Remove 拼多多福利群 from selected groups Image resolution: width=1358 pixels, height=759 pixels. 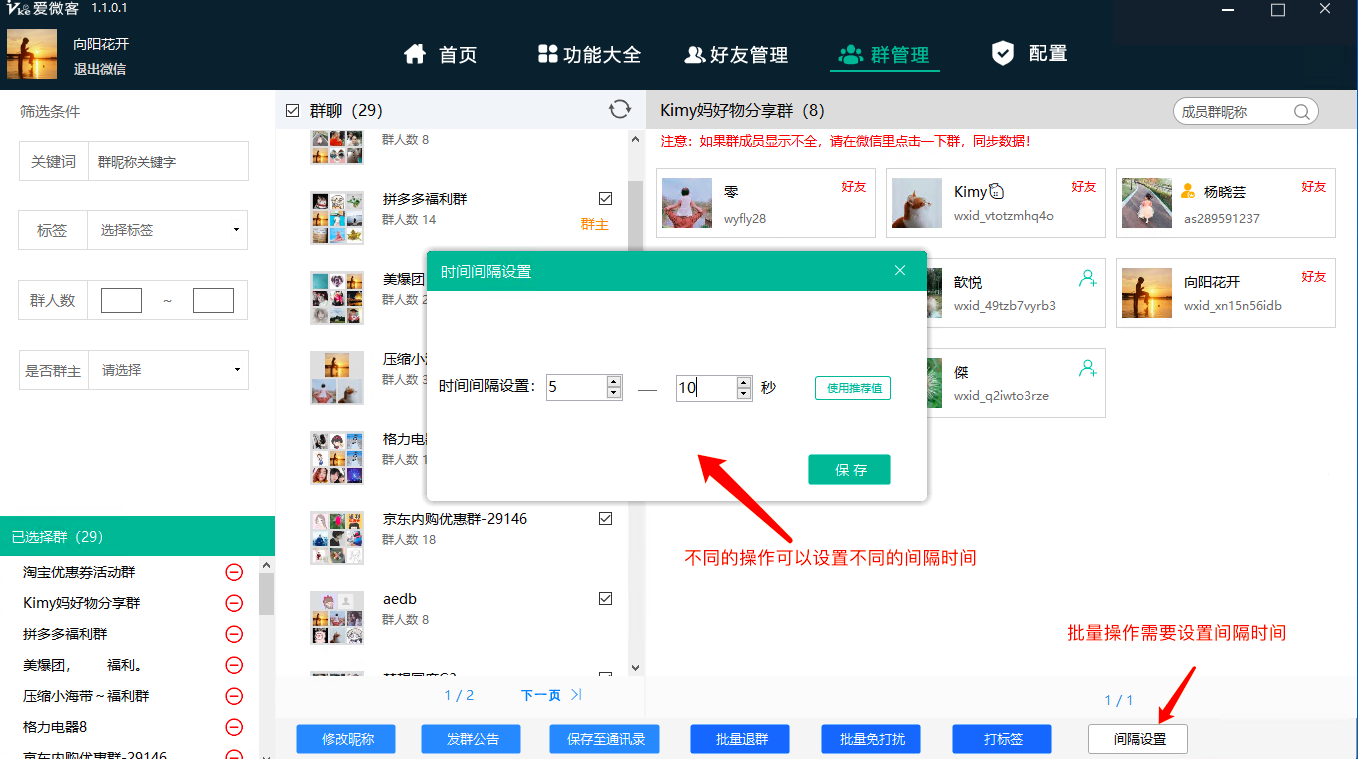(234, 634)
